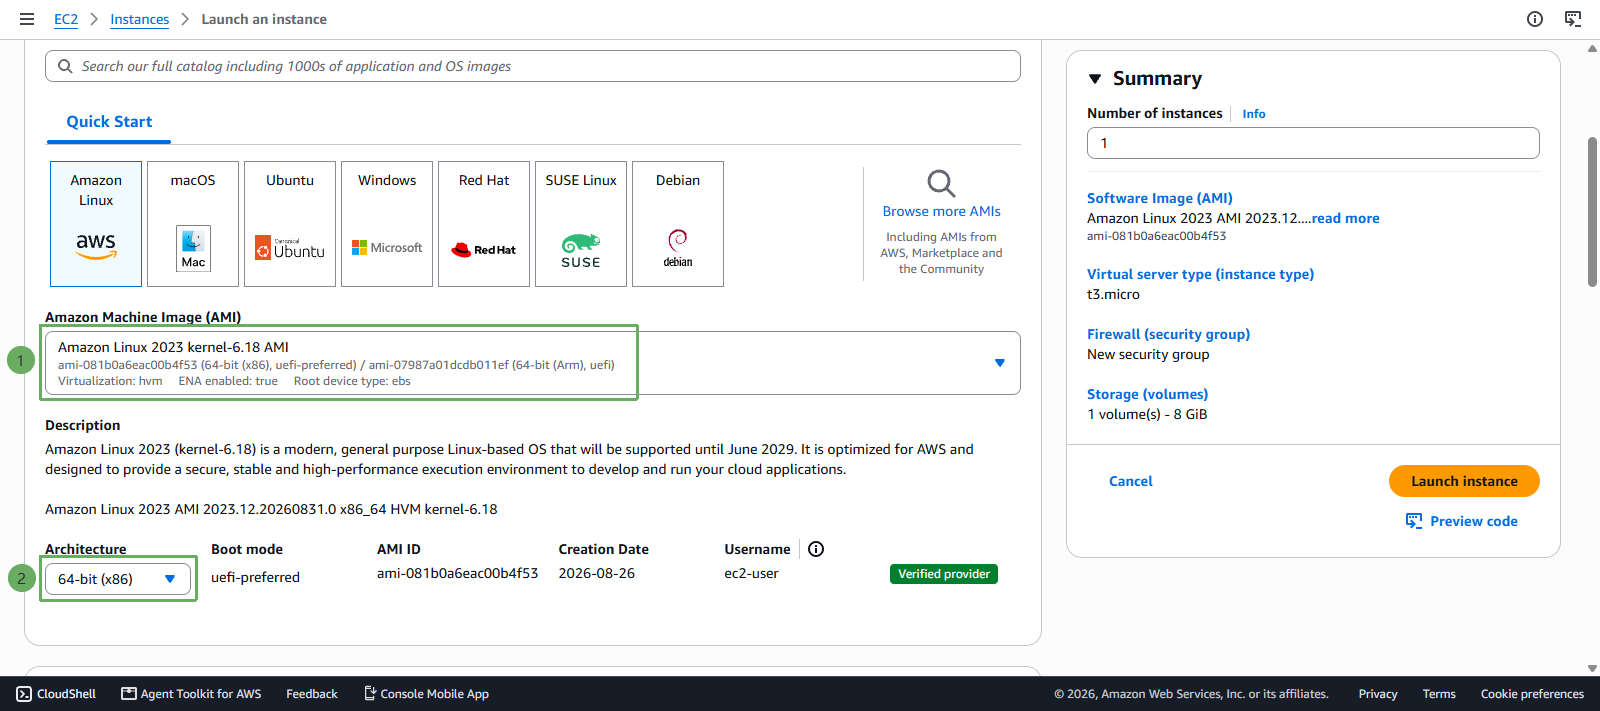Click the Username info circle icon
Image resolution: width=1600 pixels, height=711 pixels.
816,549
